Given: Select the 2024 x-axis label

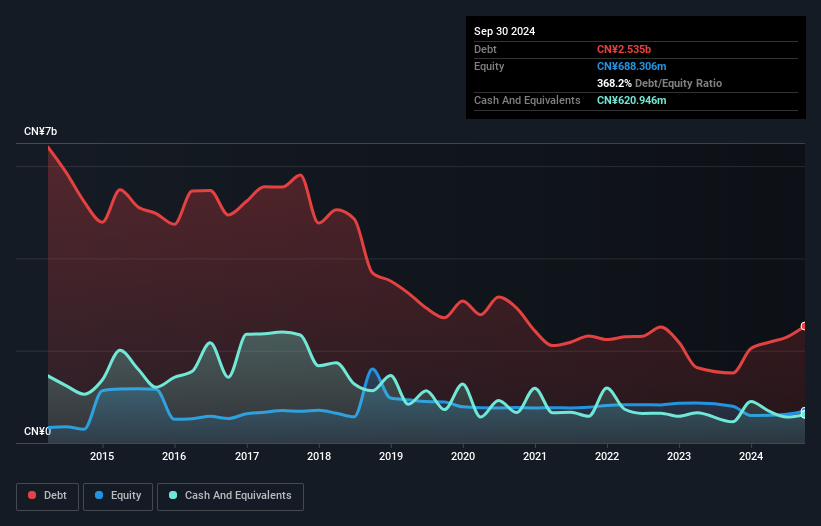Looking at the screenshot, I should click(x=751, y=456).
